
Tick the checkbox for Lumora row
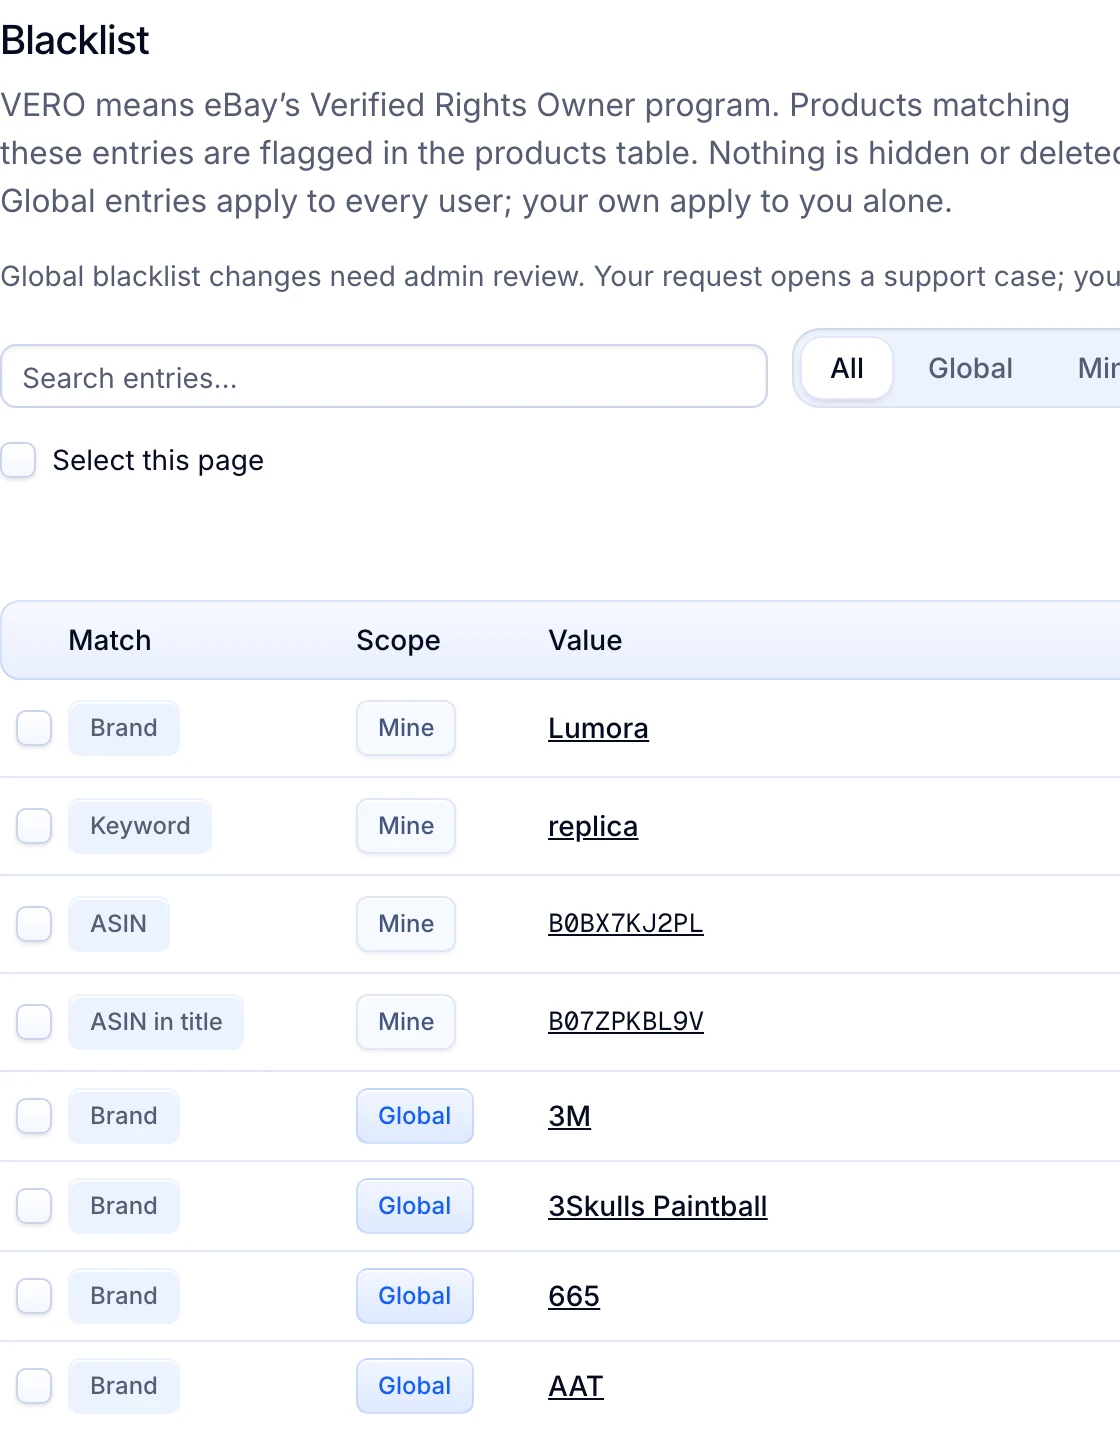(x=34, y=728)
